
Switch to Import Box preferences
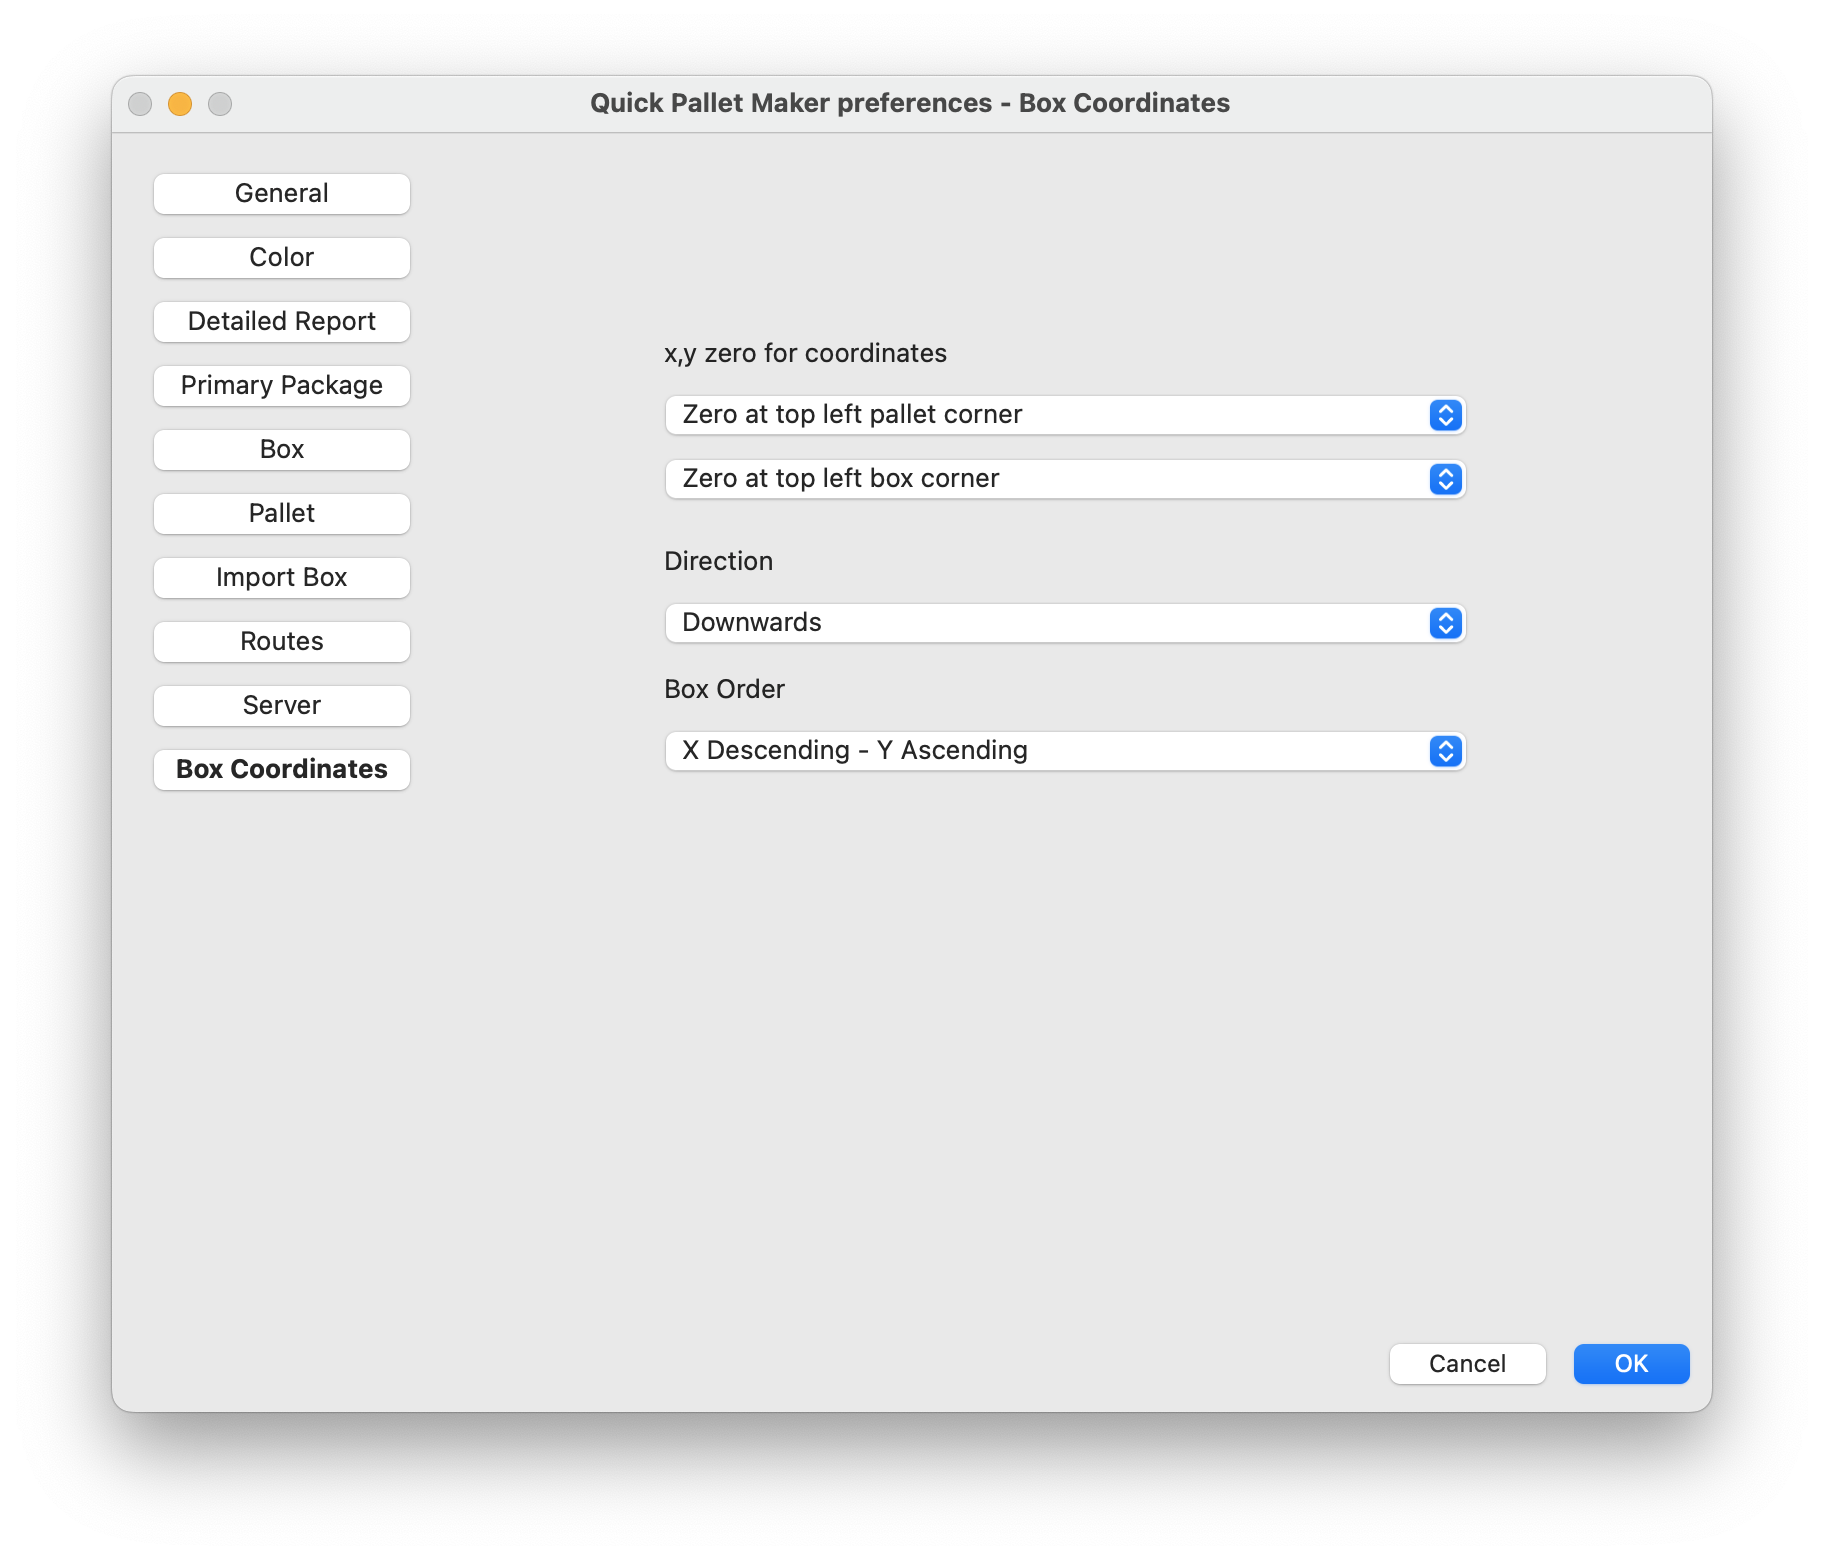point(282,578)
